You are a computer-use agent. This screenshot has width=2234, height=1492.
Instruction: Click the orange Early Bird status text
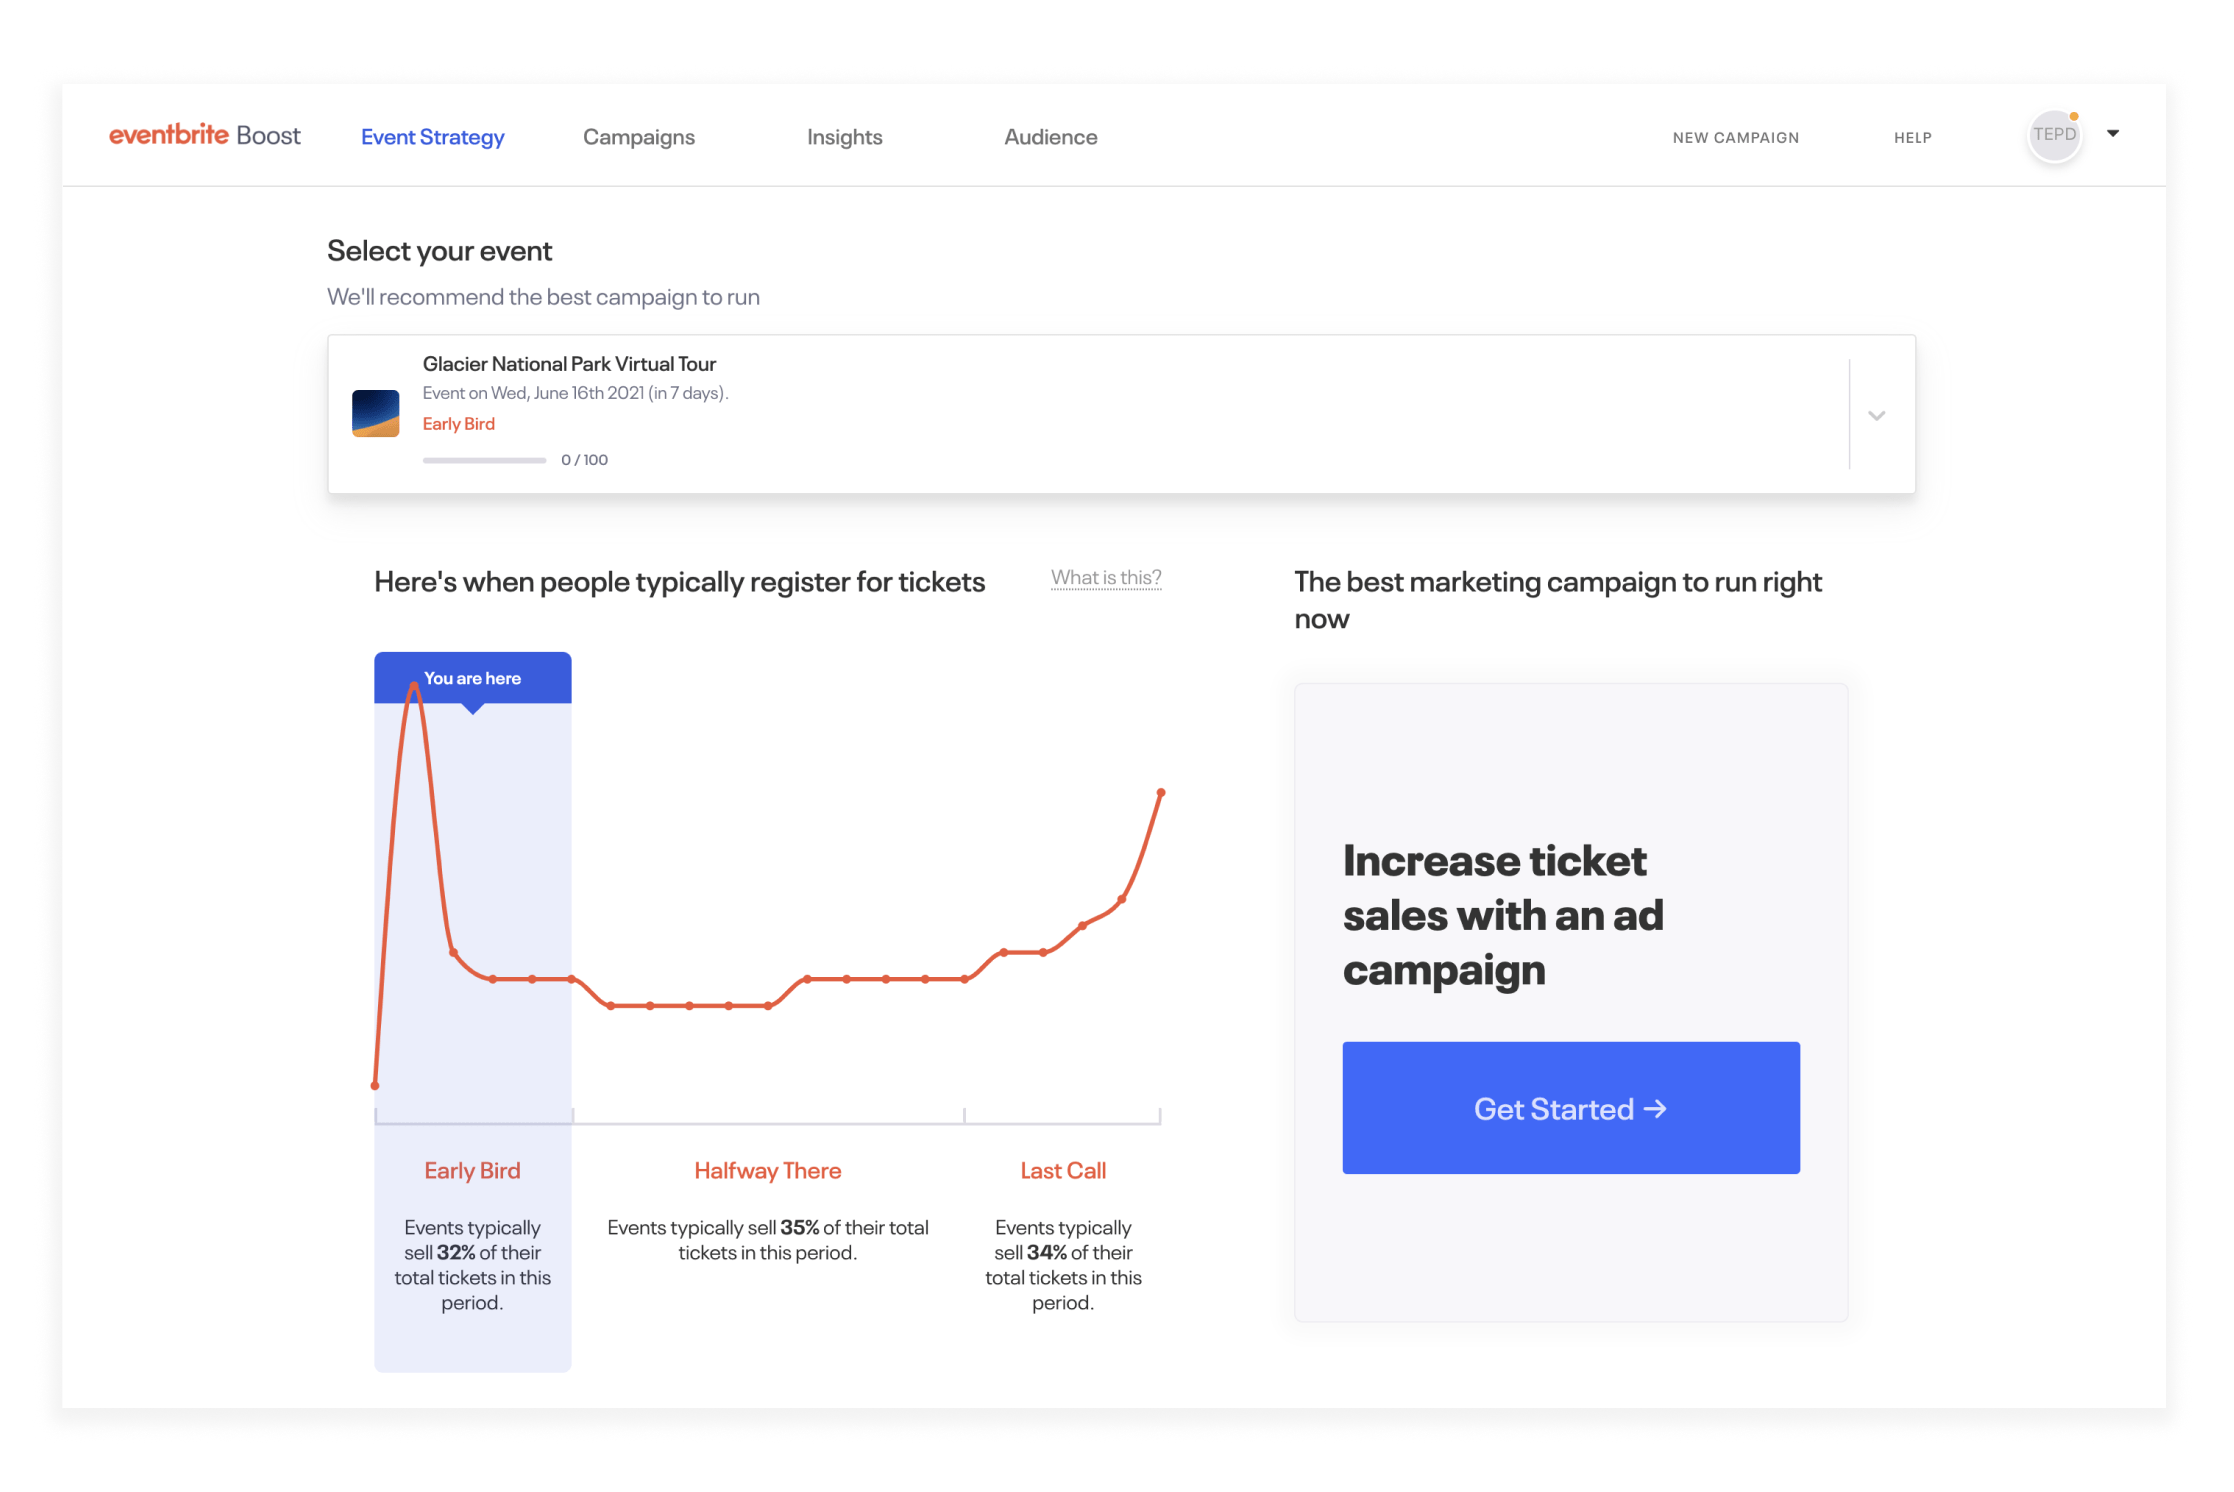click(x=458, y=424)
